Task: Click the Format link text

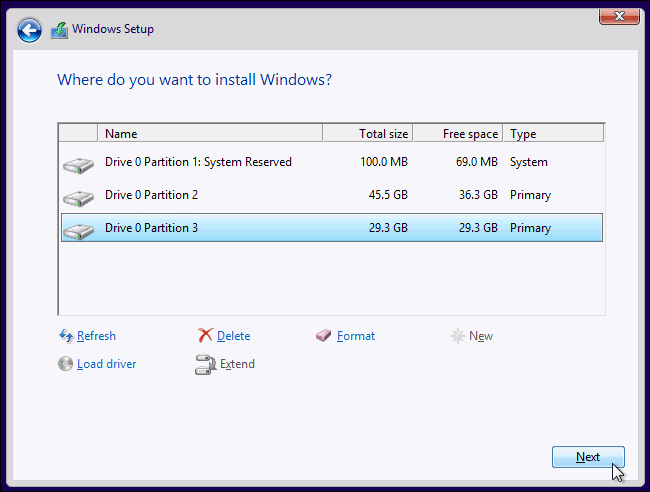Action: point(356,336)
